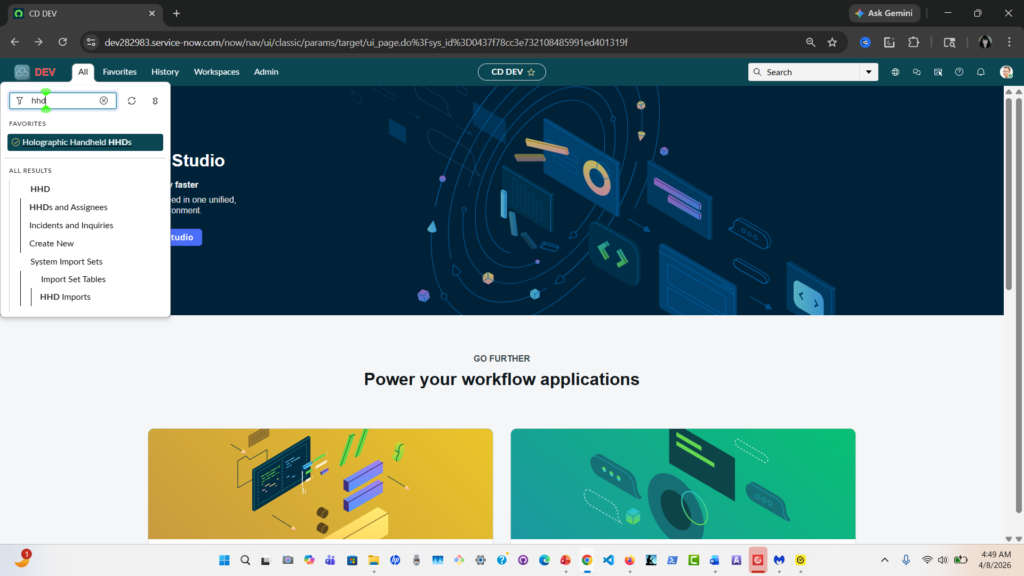
Task: Pin the All menu panel
Action: (x=155, y=101)
